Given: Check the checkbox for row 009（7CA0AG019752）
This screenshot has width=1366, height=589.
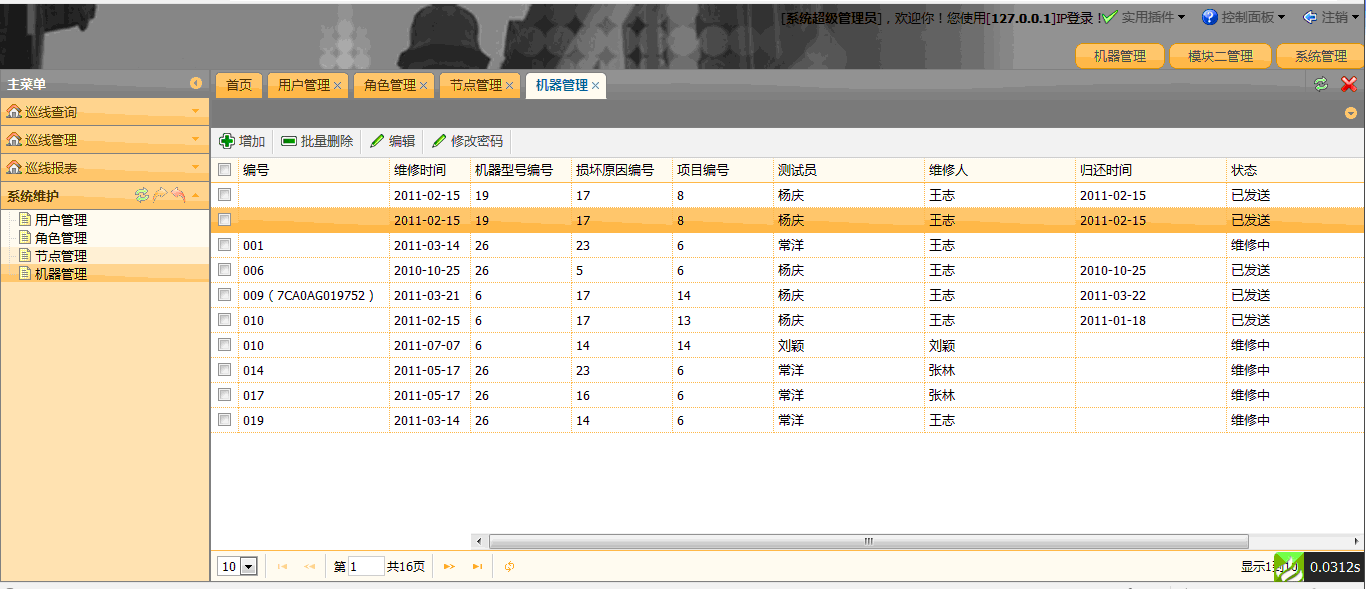Looking at the screenshot, I should click(x=224, y=295).
